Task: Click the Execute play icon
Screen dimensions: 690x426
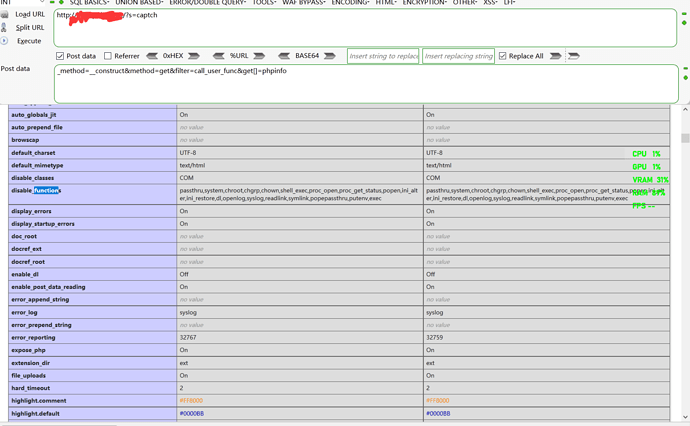Action: click(4, 40)
